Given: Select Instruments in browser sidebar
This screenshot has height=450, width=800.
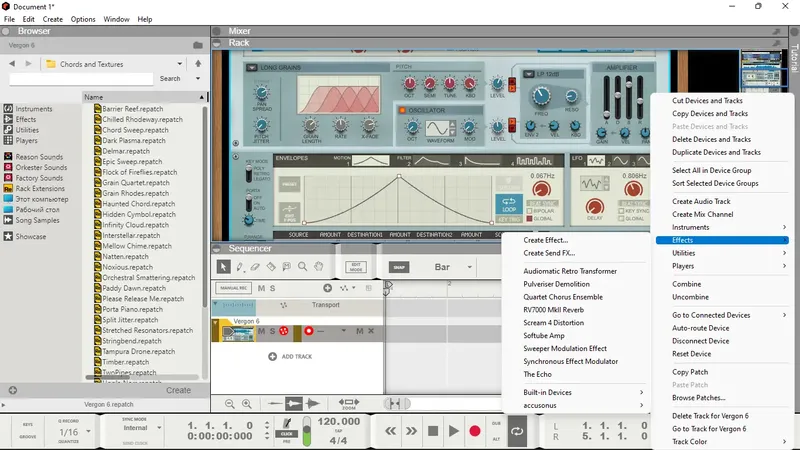Looking at the screenshot, I should point(34,109).
